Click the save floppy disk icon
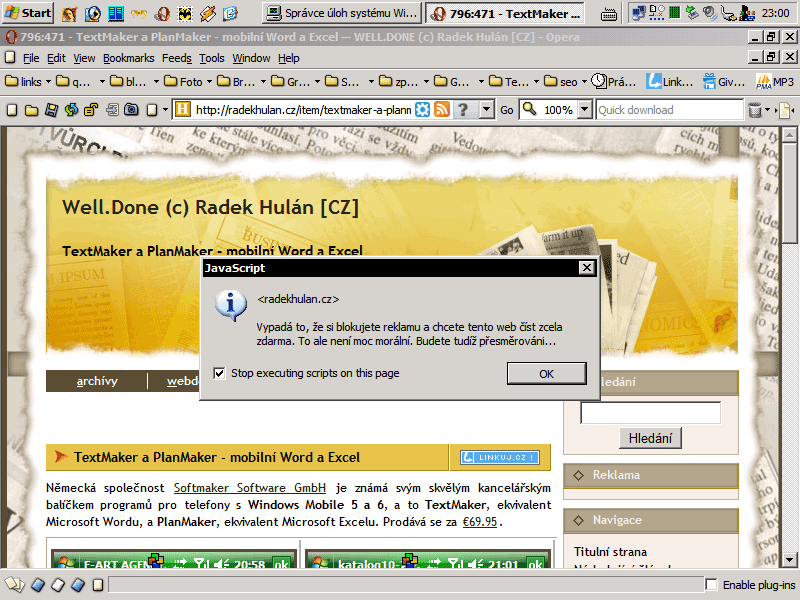 point(51,110)
